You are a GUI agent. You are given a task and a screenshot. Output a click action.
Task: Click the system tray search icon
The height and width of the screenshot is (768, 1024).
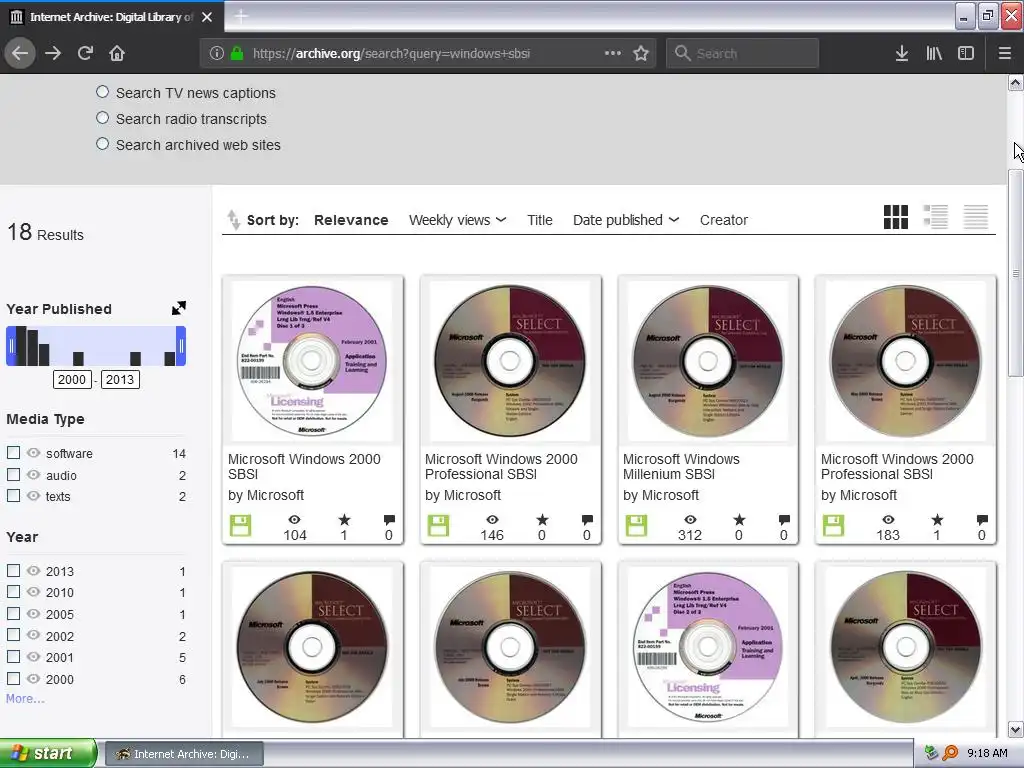click(x=950, y=753)
